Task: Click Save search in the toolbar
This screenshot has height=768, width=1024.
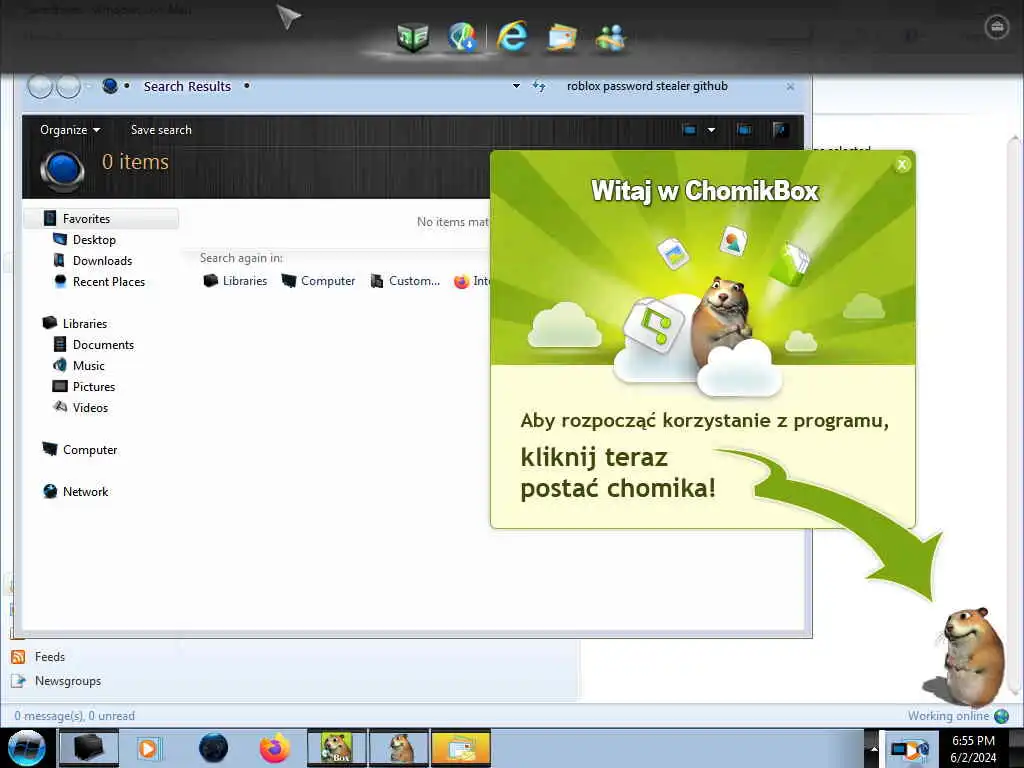Action: [161, 129]
